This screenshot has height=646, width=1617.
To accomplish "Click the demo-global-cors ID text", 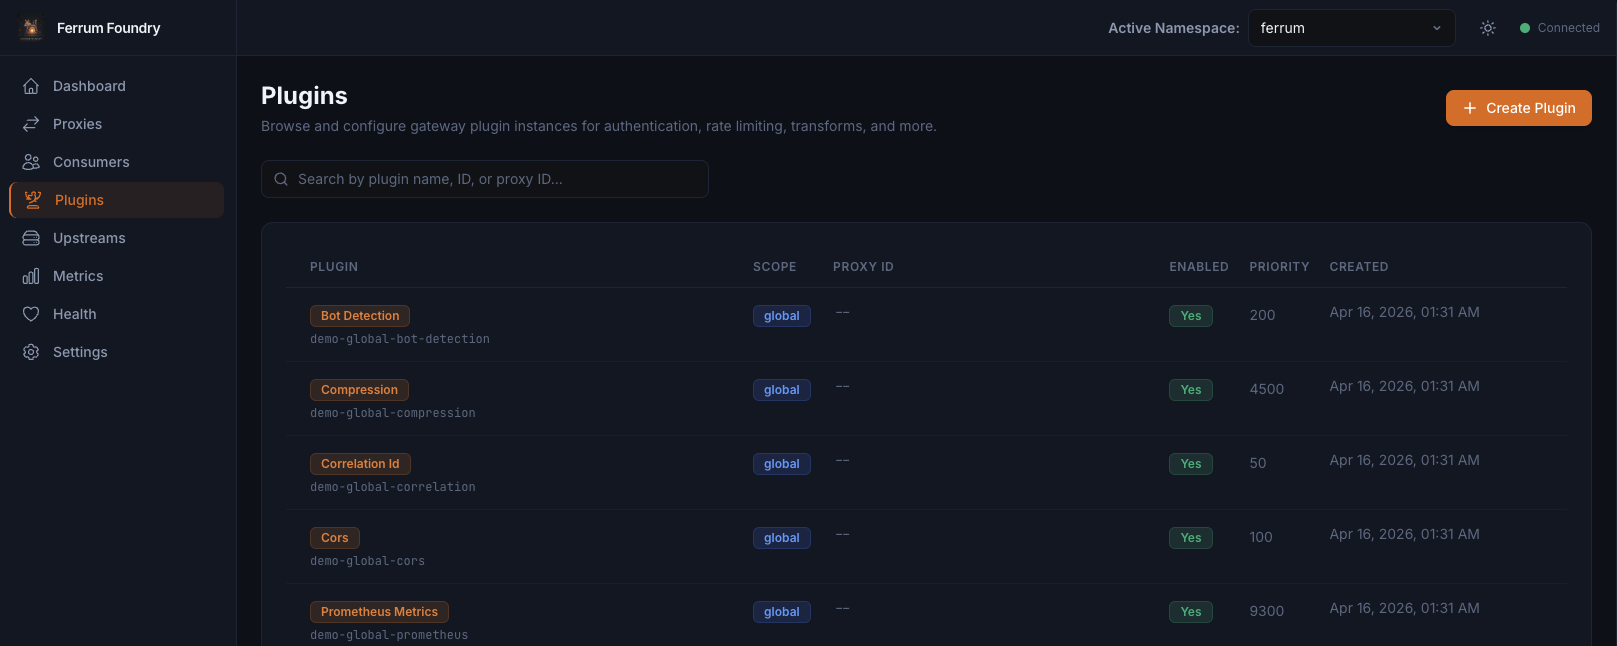I will coord(367,561).
